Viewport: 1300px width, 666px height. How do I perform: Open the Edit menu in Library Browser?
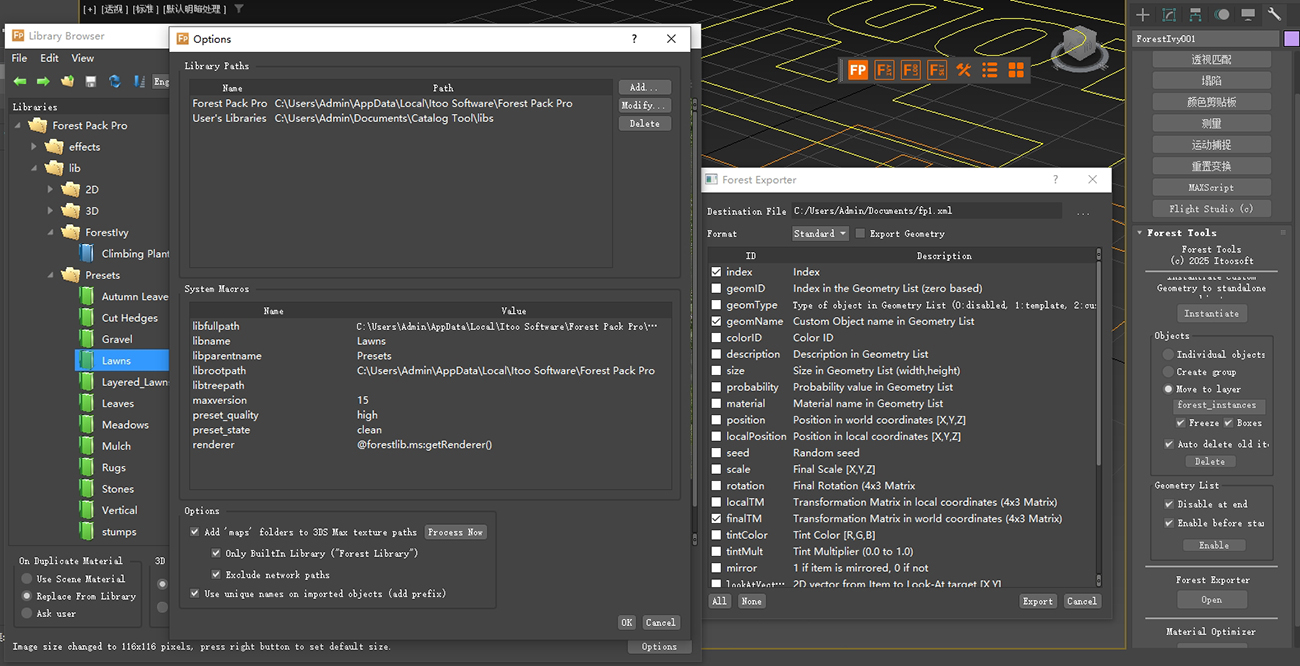[x=50, y=58]
